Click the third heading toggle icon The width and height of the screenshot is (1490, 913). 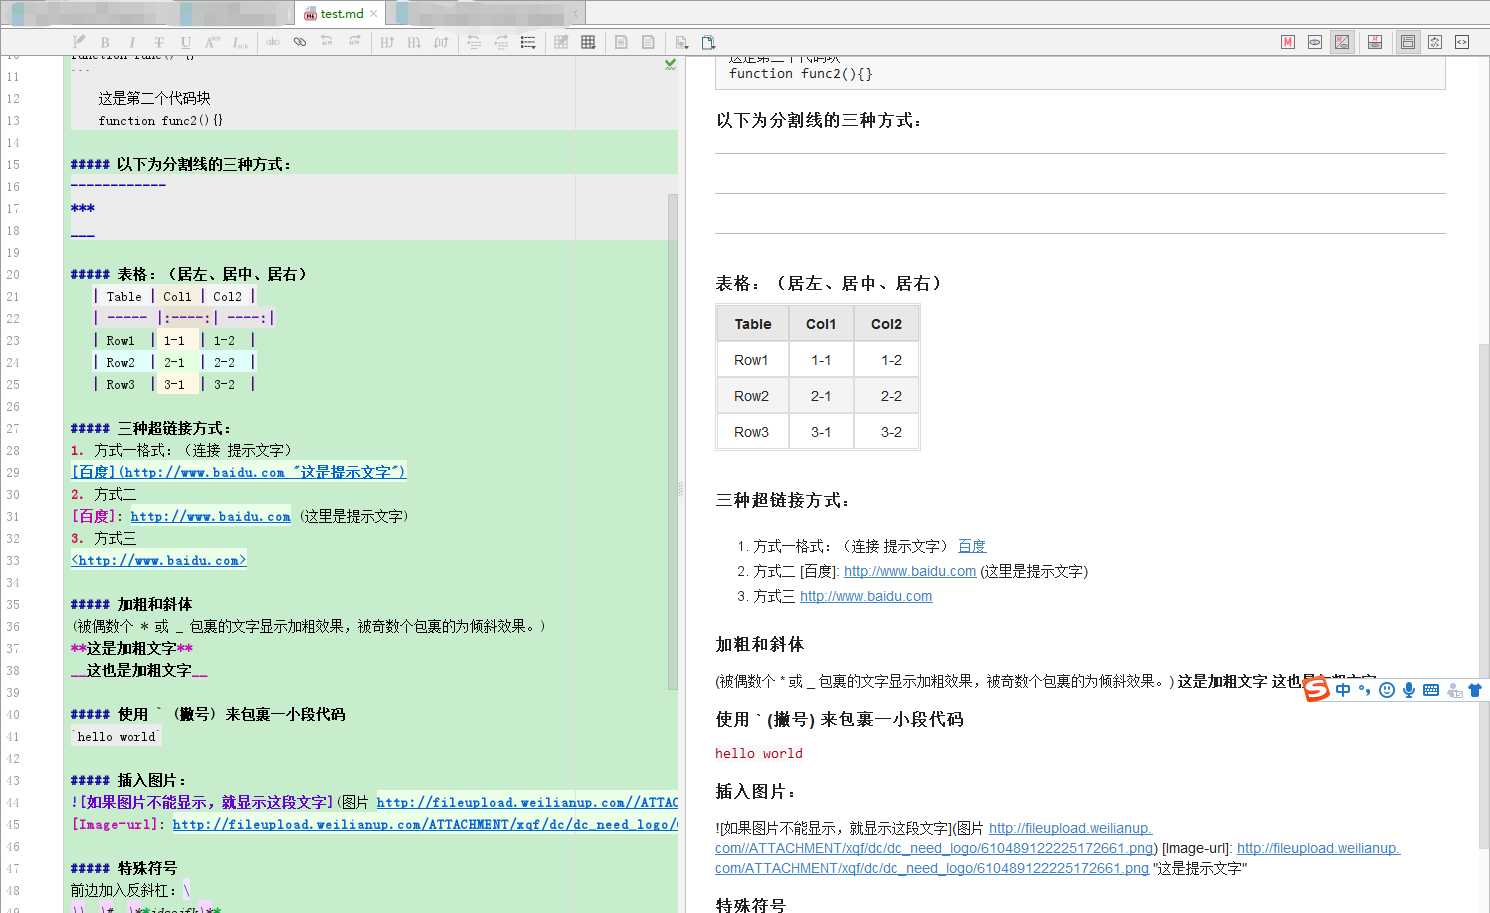pos(441,42)
